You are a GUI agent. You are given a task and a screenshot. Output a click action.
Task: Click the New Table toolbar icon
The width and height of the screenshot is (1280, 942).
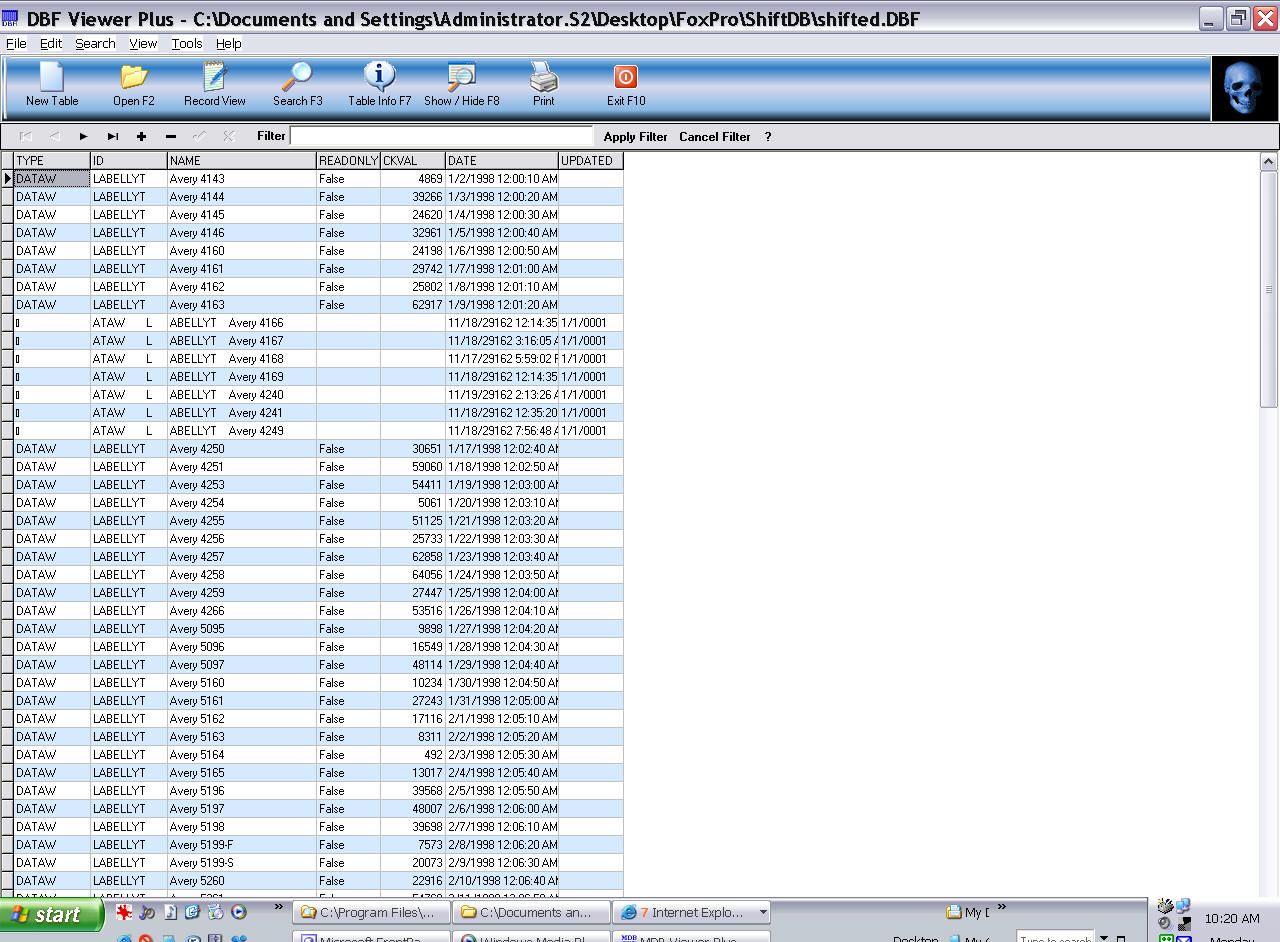click(52, 78)
